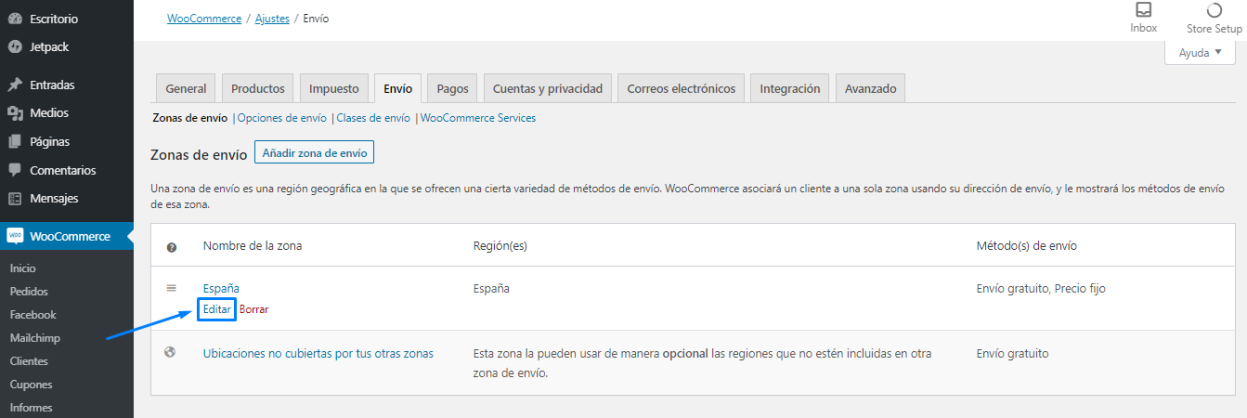This screenshot has height=418, width=1247.
Task: Click the Escritorio dashboard icon
Action: coord(15,18)
